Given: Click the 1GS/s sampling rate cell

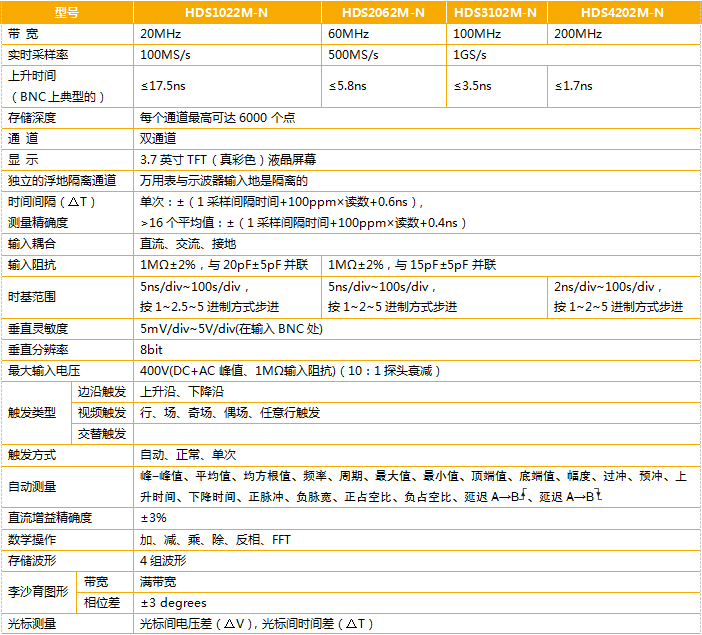Looking at the screenshot, I should pos(472,55).
